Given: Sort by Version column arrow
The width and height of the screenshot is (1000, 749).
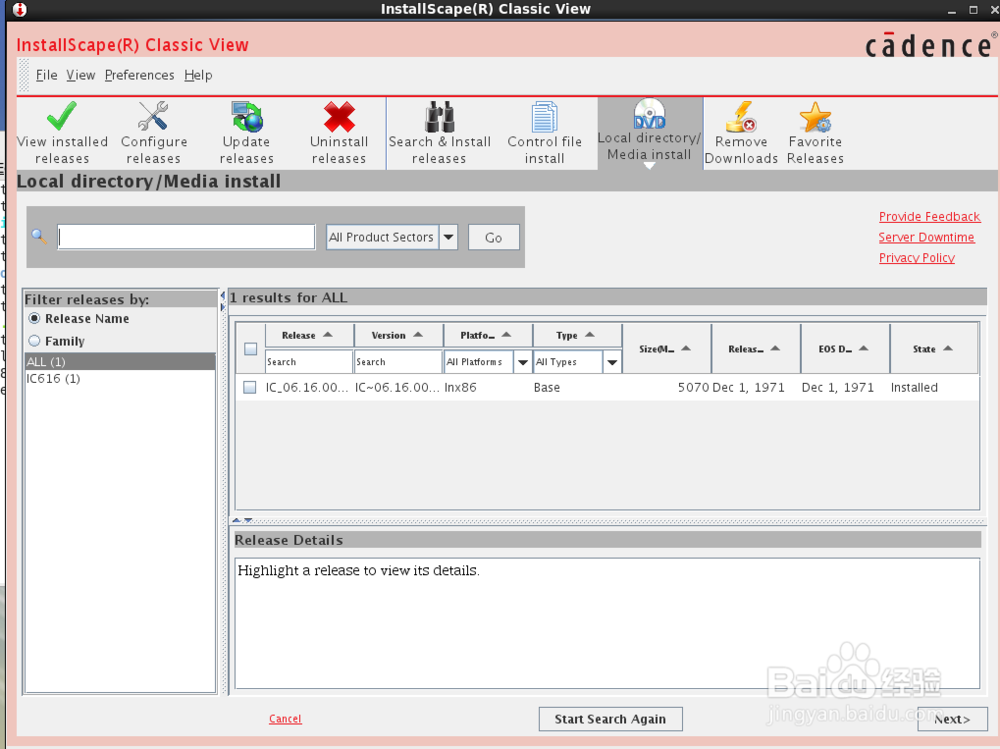Looking at the screenshot, I should [x=418, y=335].
